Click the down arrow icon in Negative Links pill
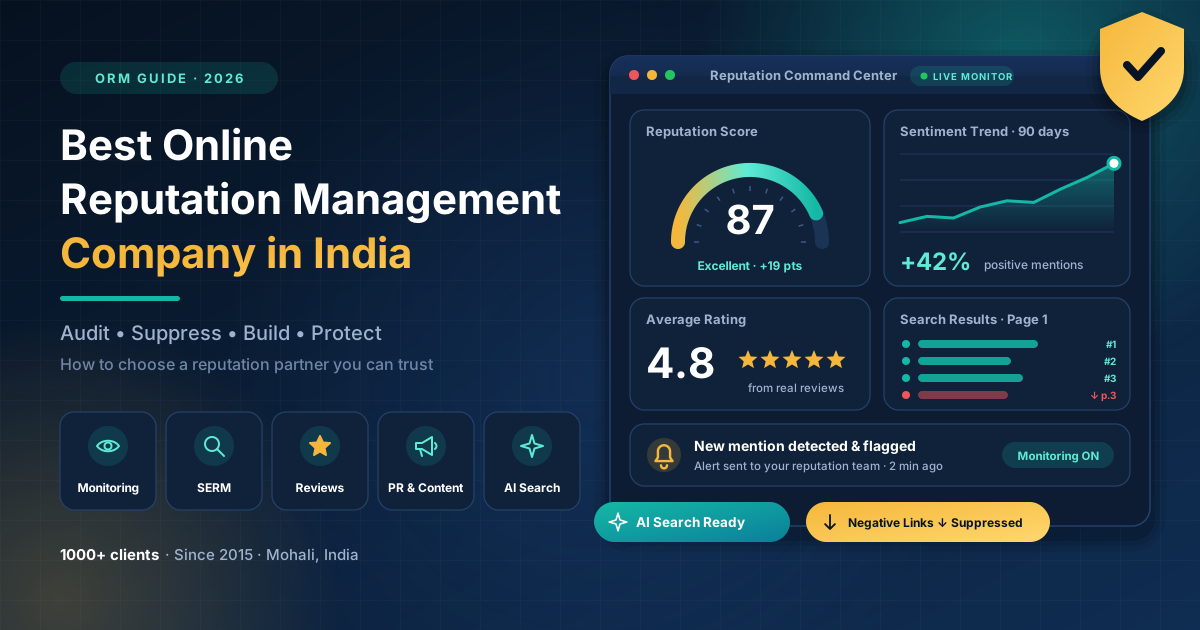This screenshot has width=1200, height=630. (x=829, y=522)
